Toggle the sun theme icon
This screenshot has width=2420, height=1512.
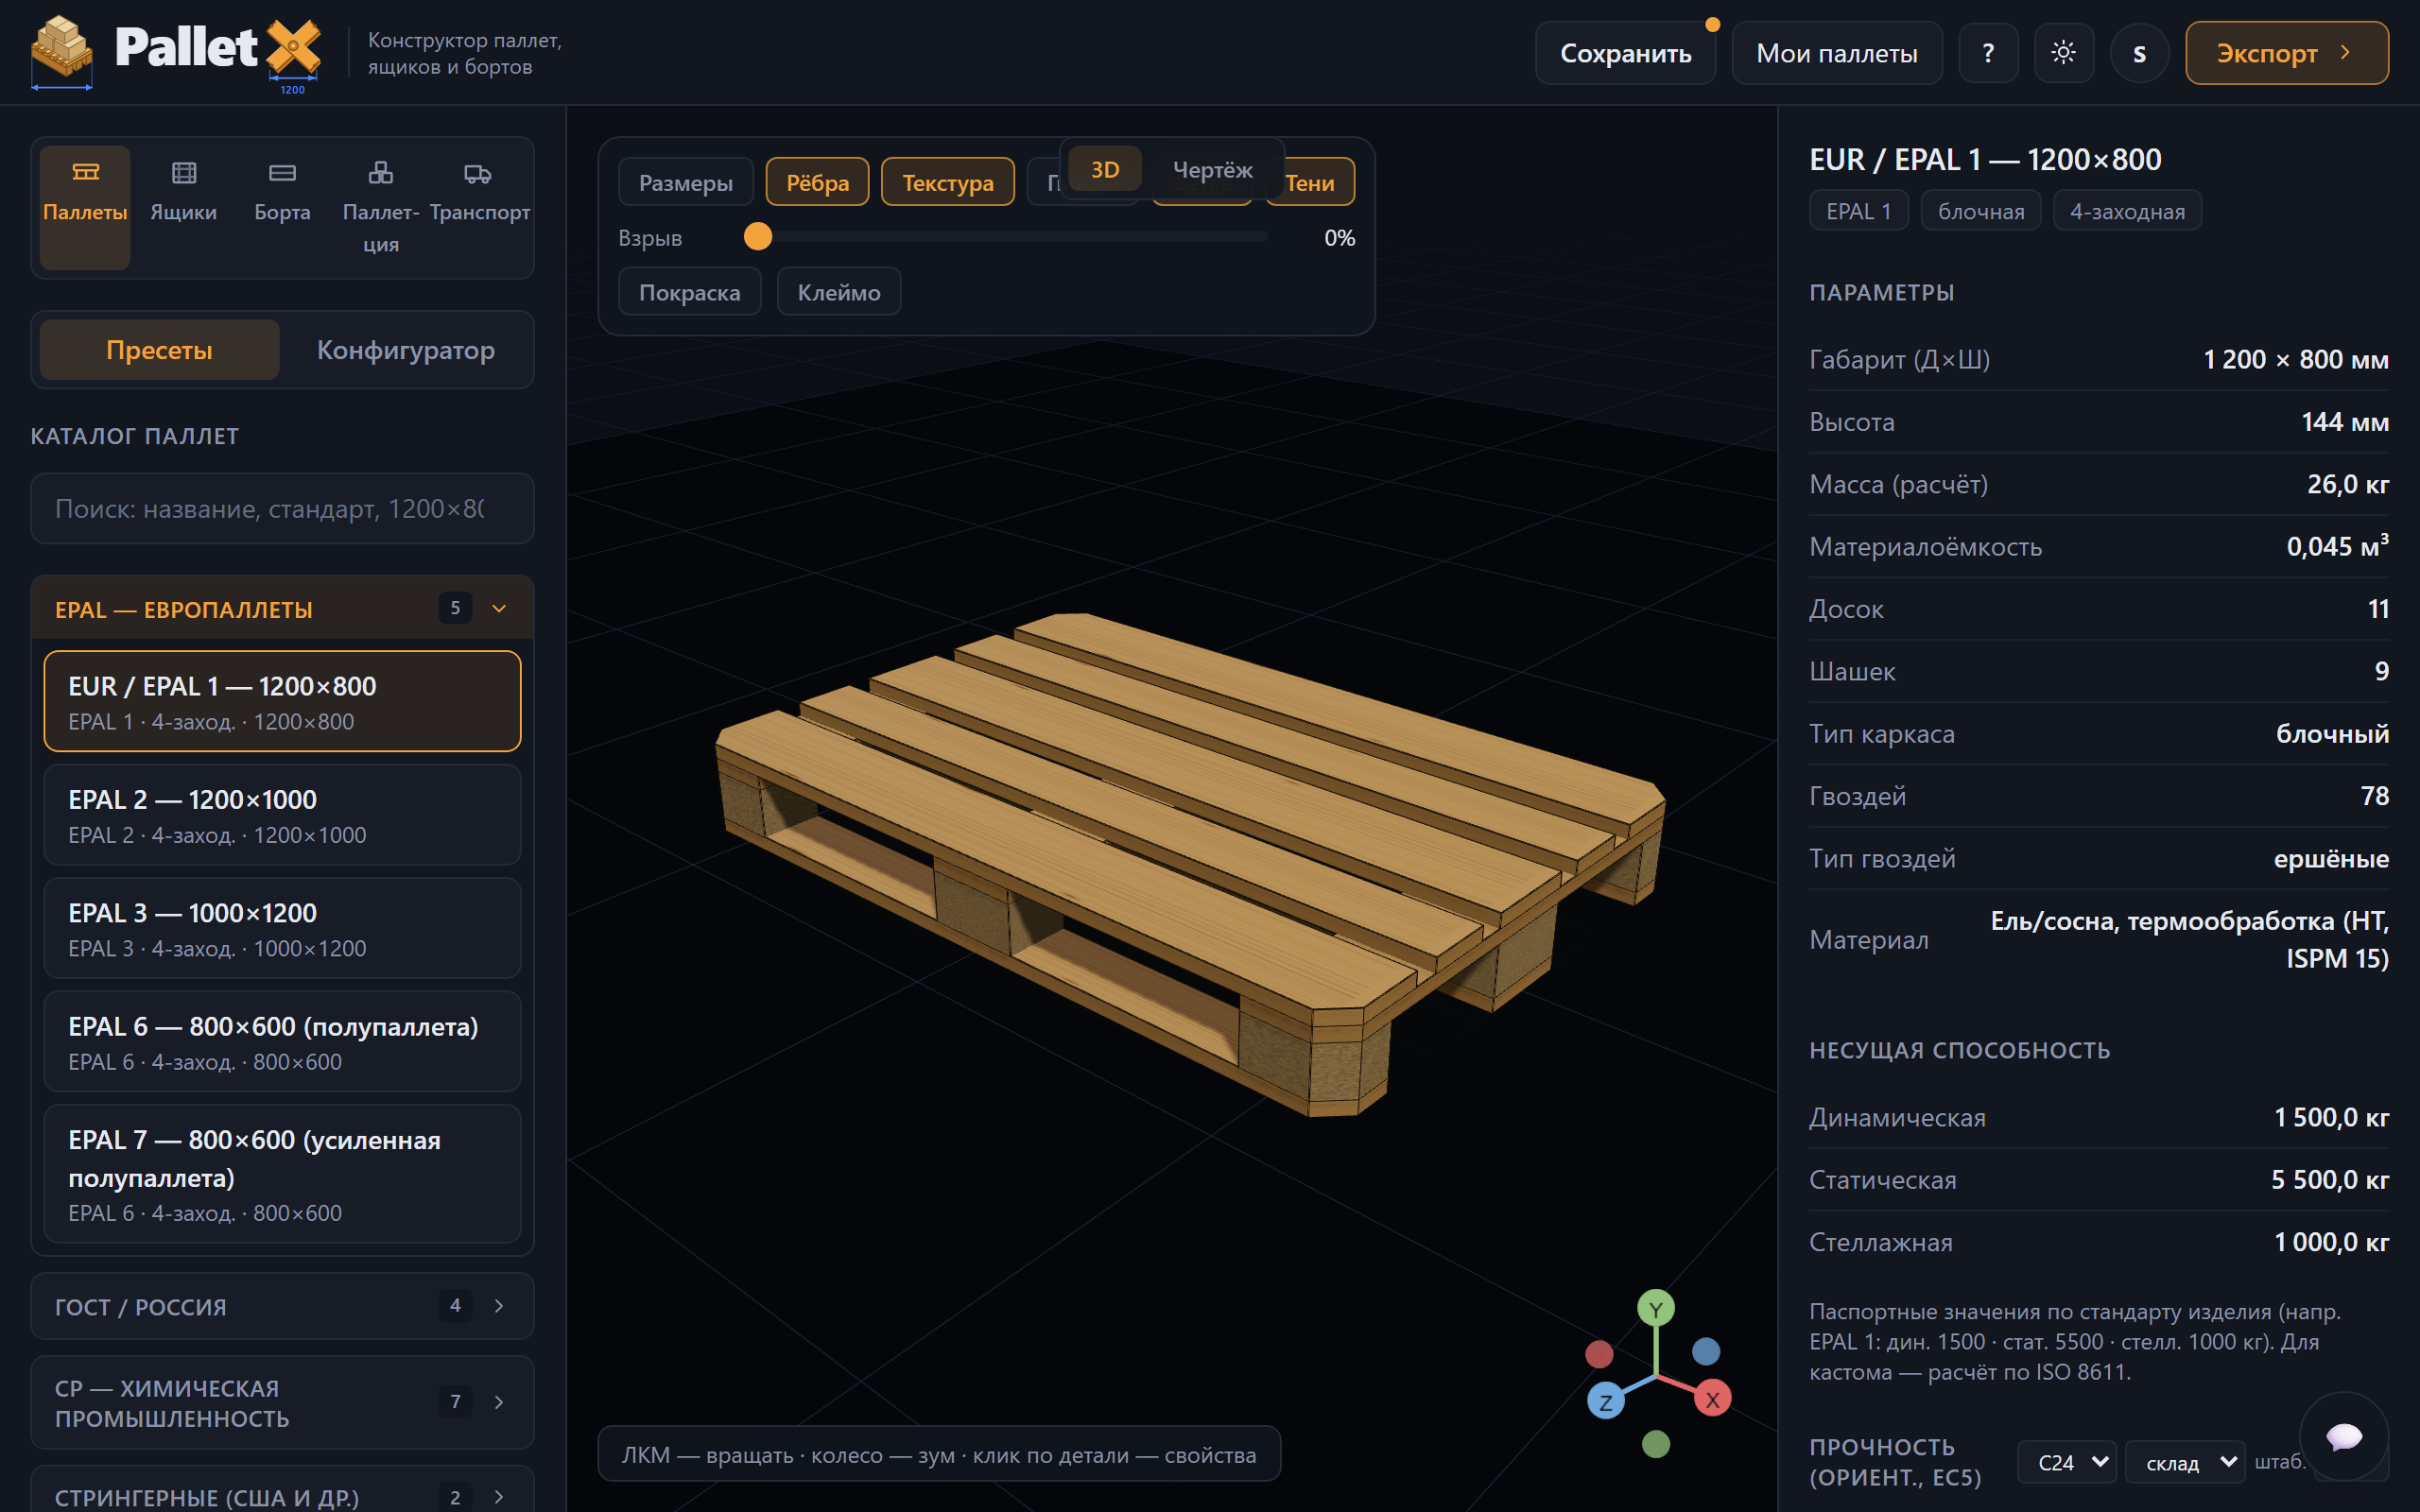pos(2063,53)
